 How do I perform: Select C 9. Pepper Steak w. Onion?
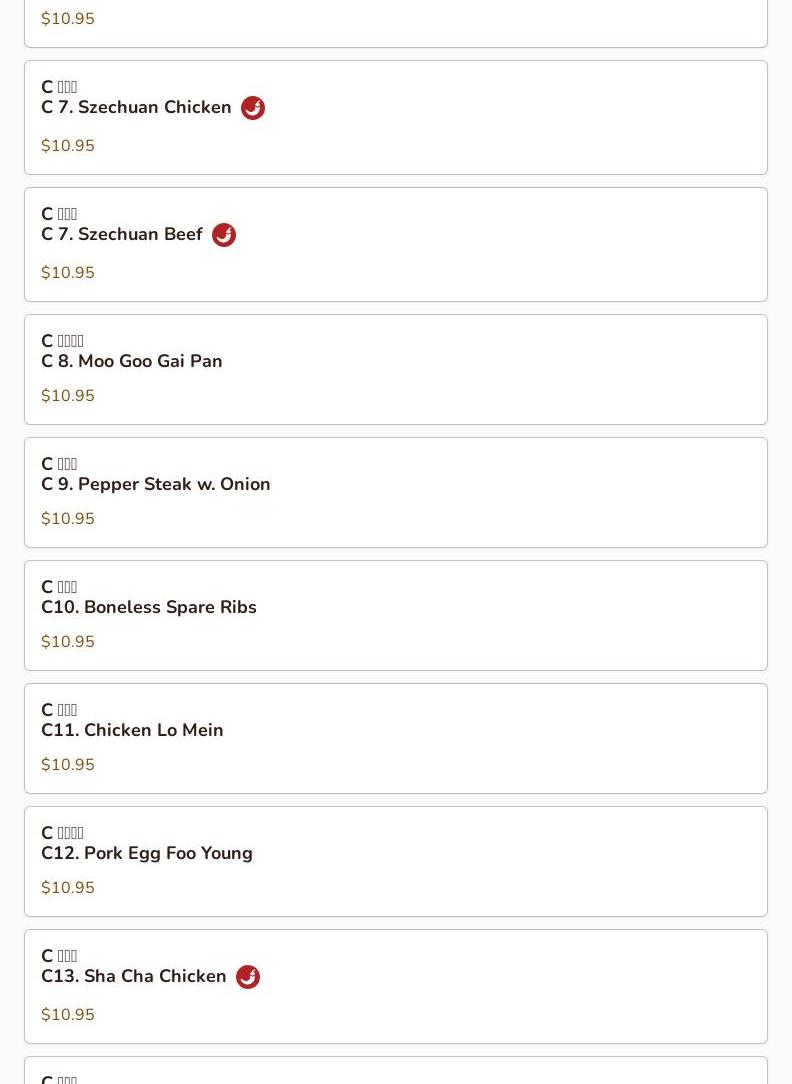tap(156, 484)
